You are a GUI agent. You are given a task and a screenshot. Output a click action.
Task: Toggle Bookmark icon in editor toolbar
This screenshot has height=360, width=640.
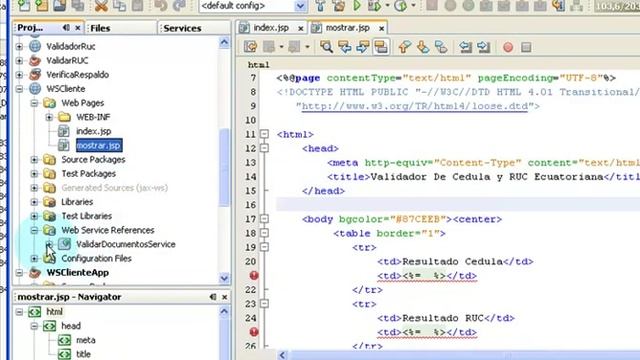click(441, 47)
